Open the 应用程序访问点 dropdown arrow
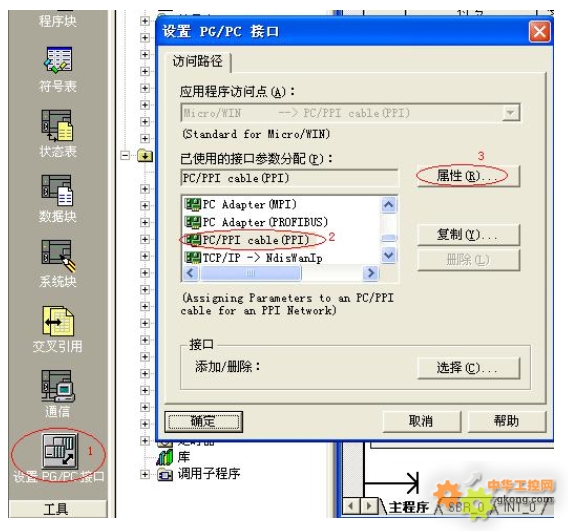The height and width of the screenshot is (531, 568). tap(511, 113)
